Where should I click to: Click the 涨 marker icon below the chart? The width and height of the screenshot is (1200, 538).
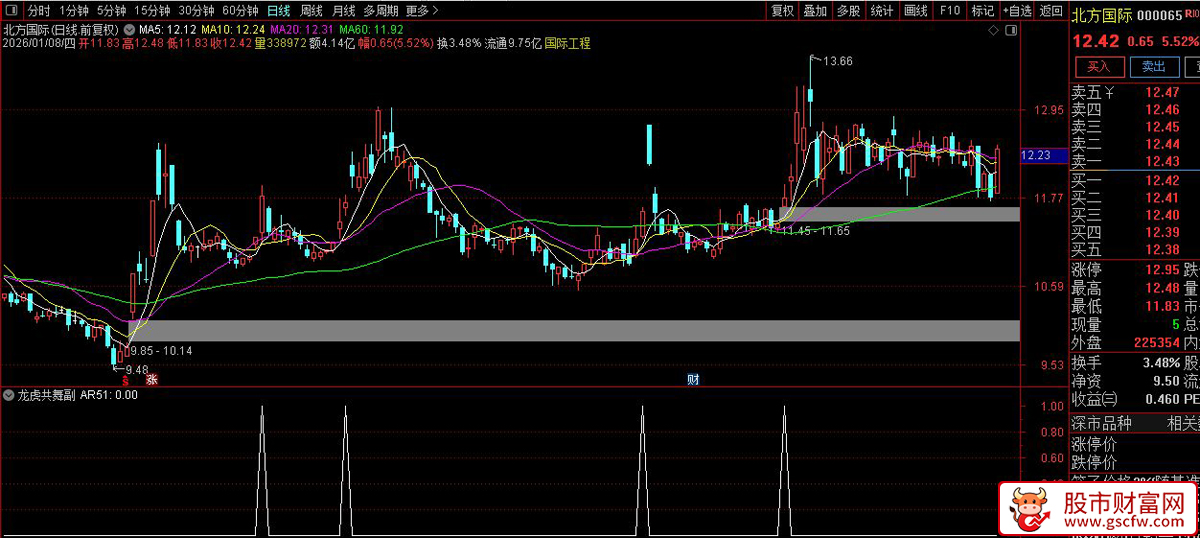click(152, 380)
